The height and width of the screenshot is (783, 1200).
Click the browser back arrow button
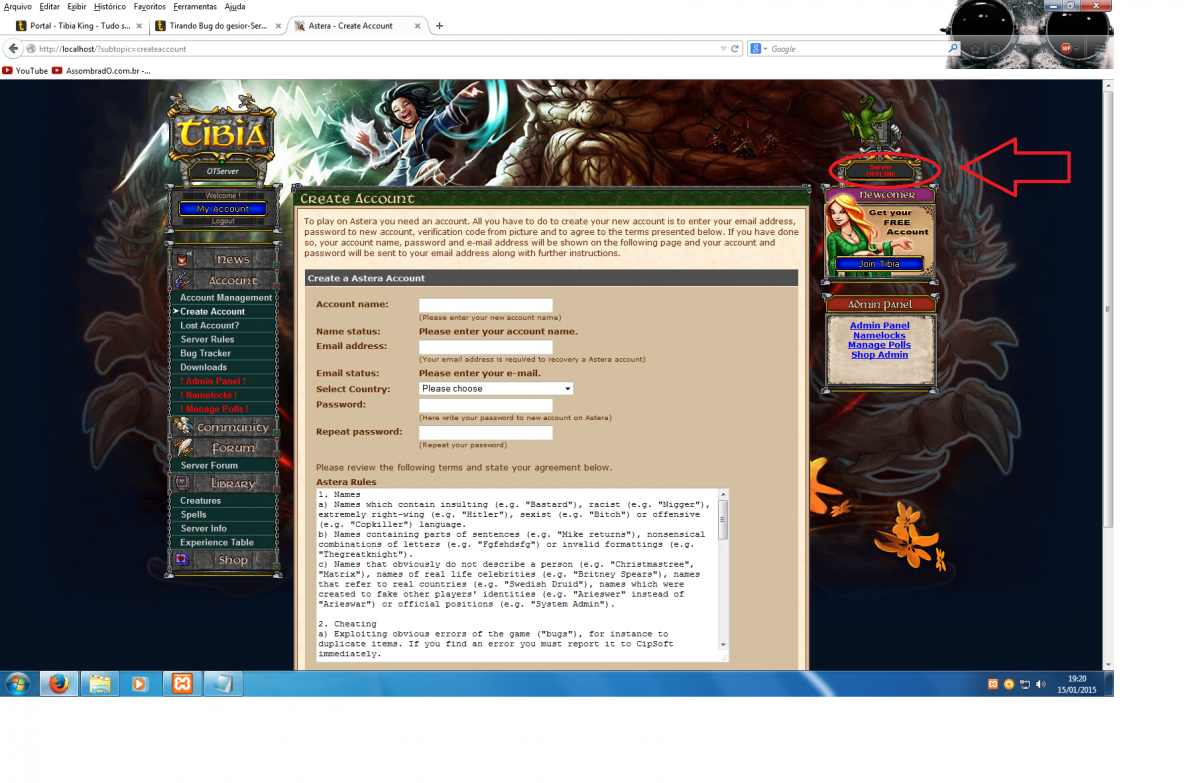pyautogui.click(x=13, y=48)
